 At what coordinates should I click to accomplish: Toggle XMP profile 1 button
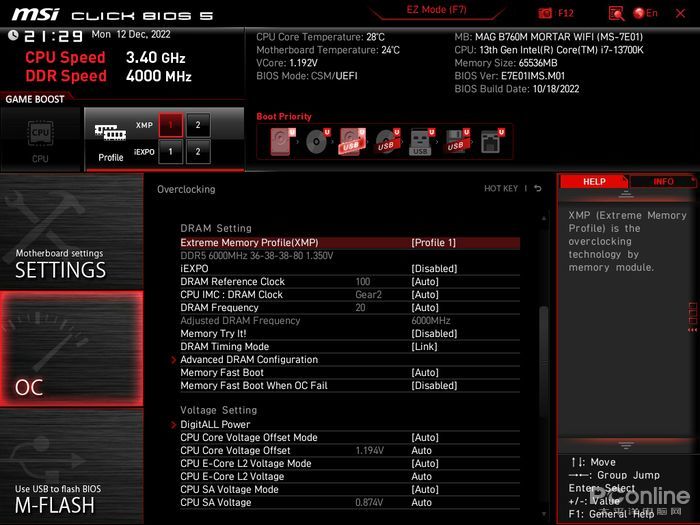tap(171, 125)
